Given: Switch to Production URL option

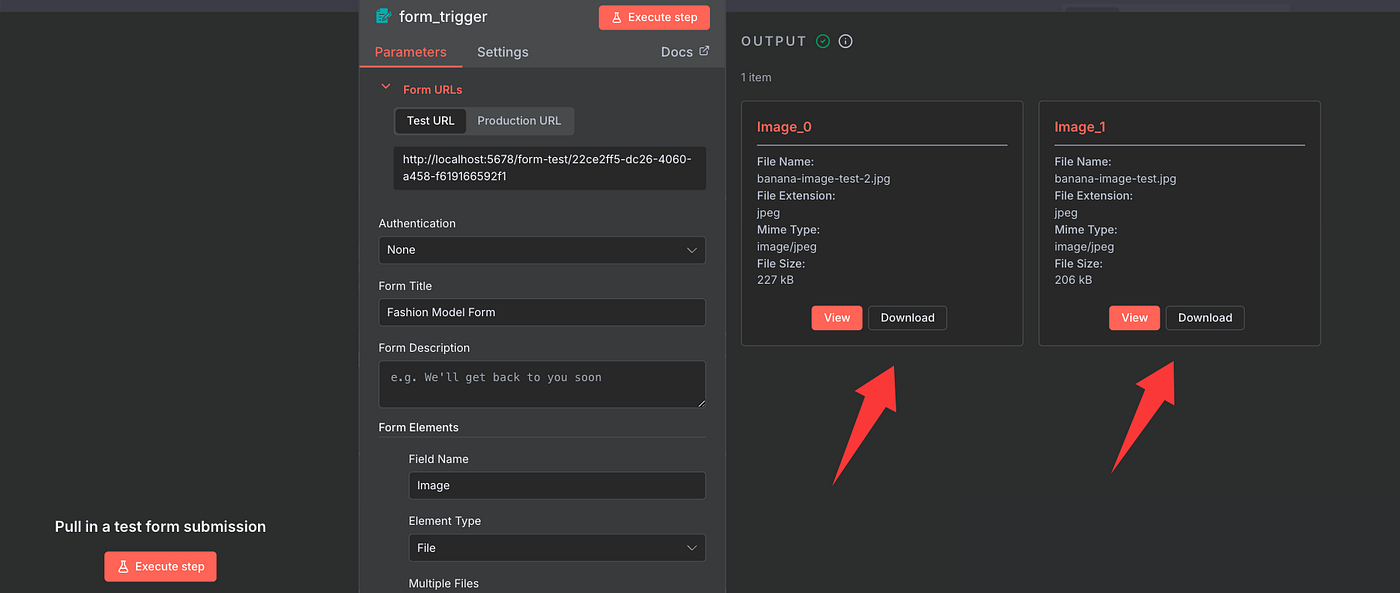Looking at the screenshot, I should 519,121.
